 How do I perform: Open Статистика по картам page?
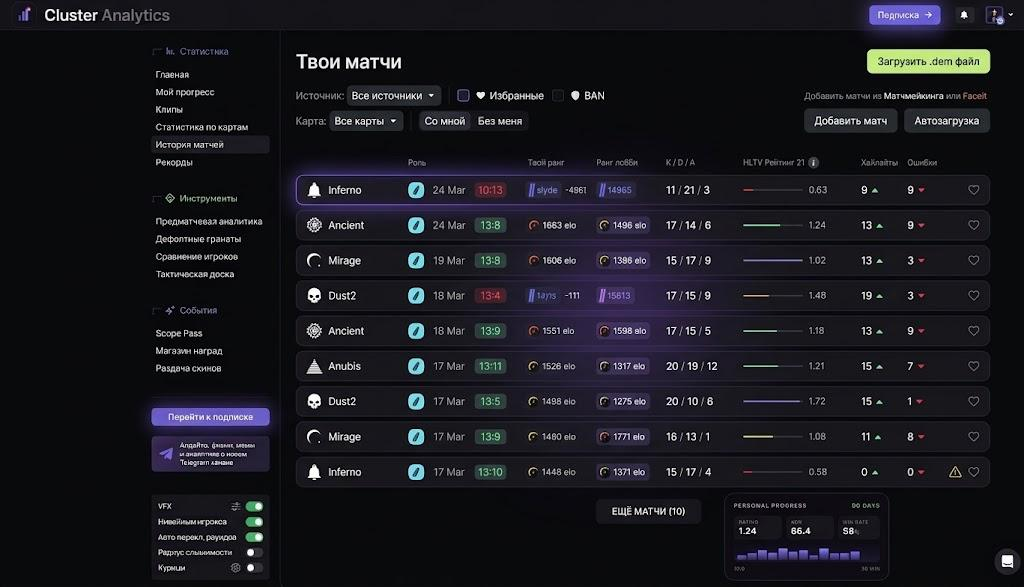(x=202, y=127)
